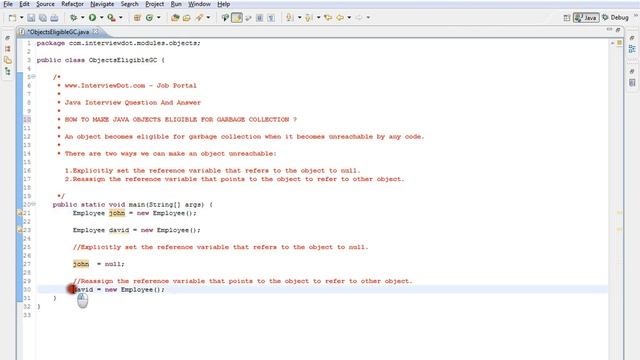Close the ObjectsEligibleGC.java tab

point(96,31)
